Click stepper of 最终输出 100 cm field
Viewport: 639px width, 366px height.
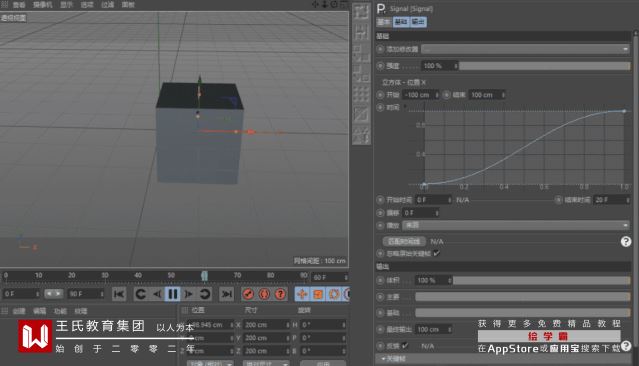tap(450, 329)
